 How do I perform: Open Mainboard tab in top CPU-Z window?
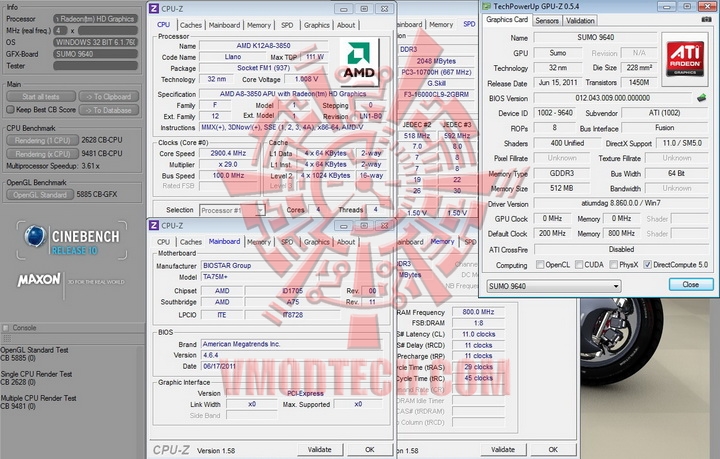225,25
